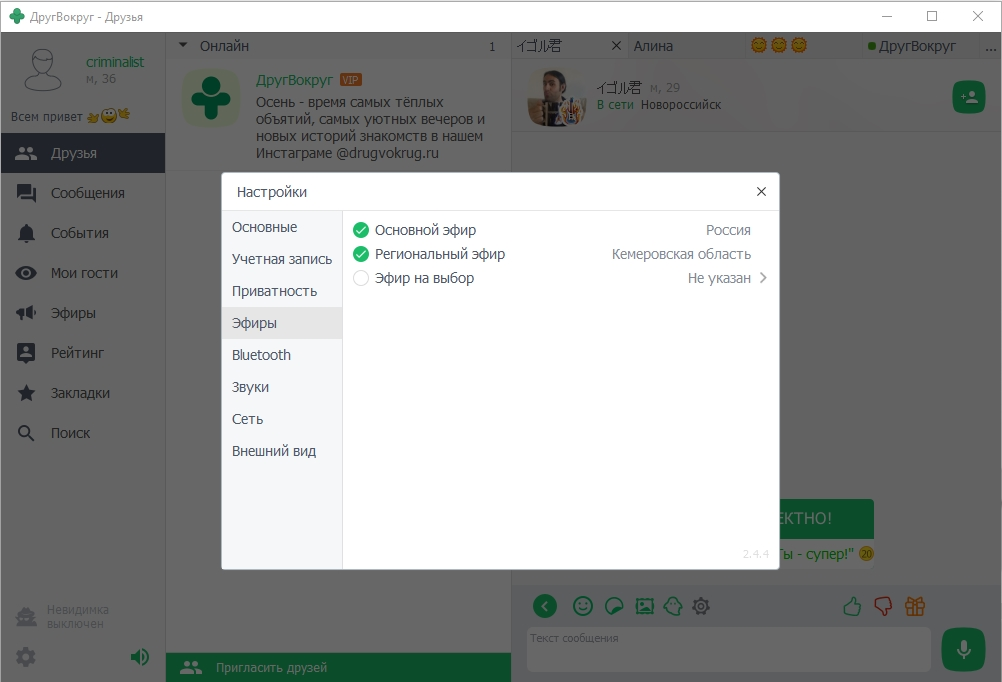Viewport: 1002px width, 682px height.
Task: Open settings gear in sidebar bottom
Action: (x=26, y=657)
